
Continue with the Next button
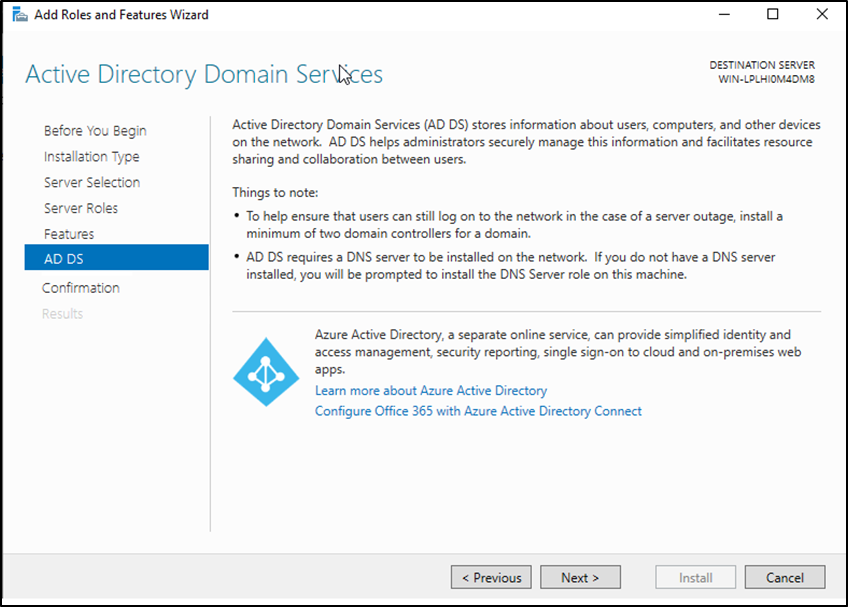pyautogui.click(x=580, y=577)
